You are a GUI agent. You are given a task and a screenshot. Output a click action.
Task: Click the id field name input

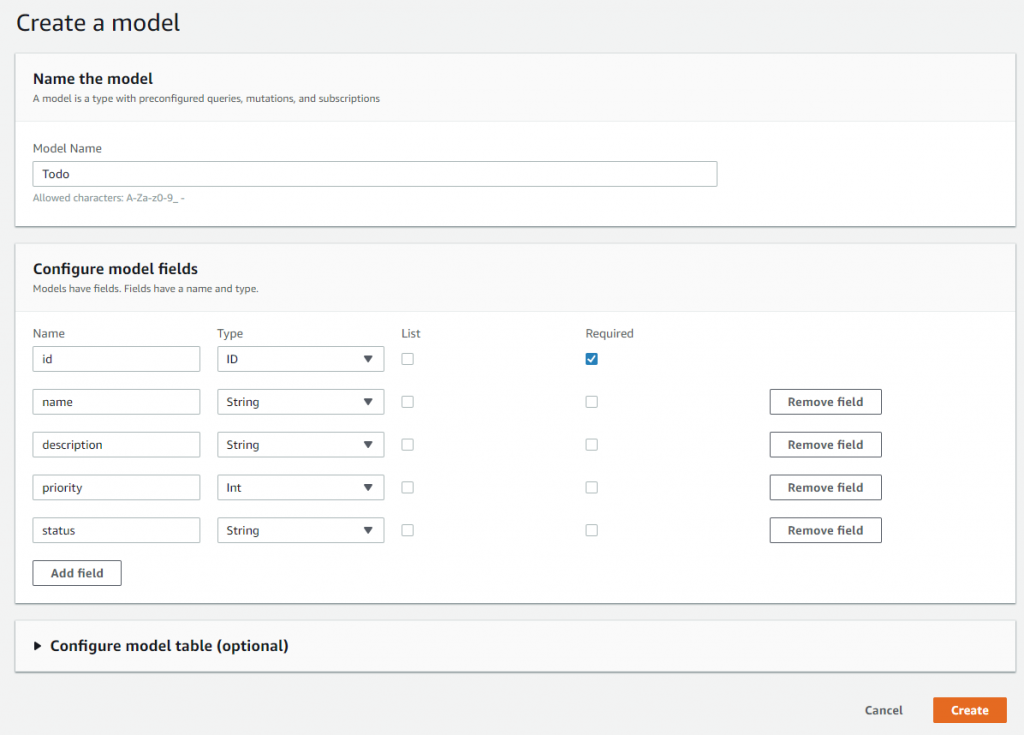coord(116,359)
